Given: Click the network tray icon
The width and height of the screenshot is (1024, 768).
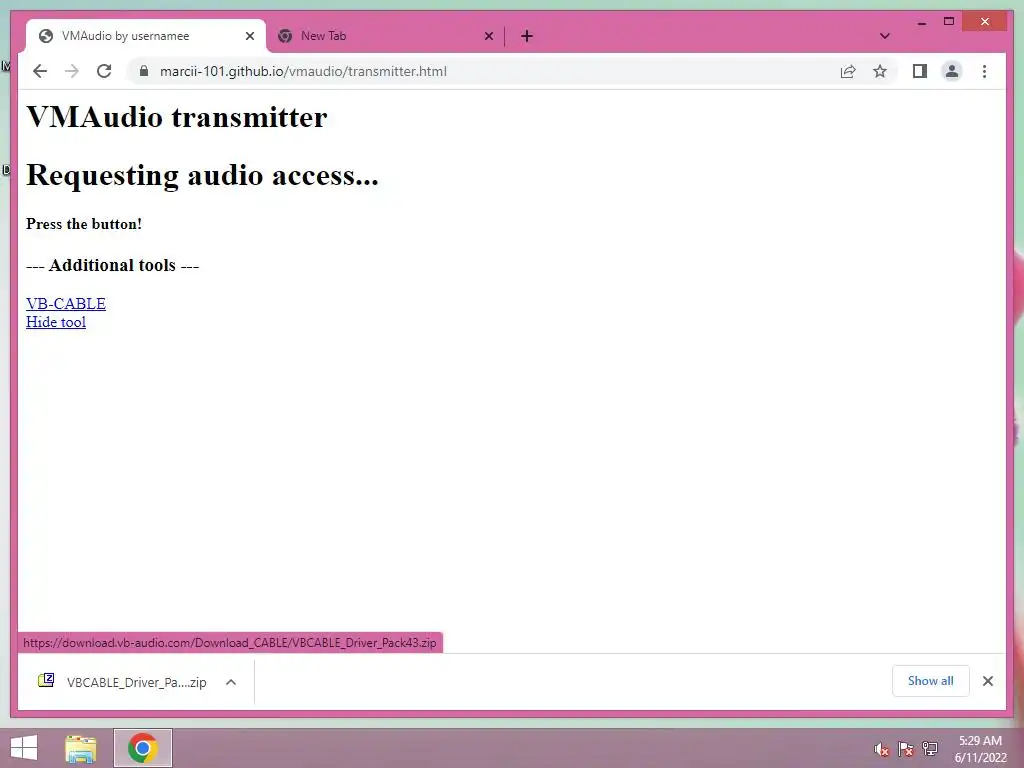Looking at the screenshot, I should (x=929, y=749).
